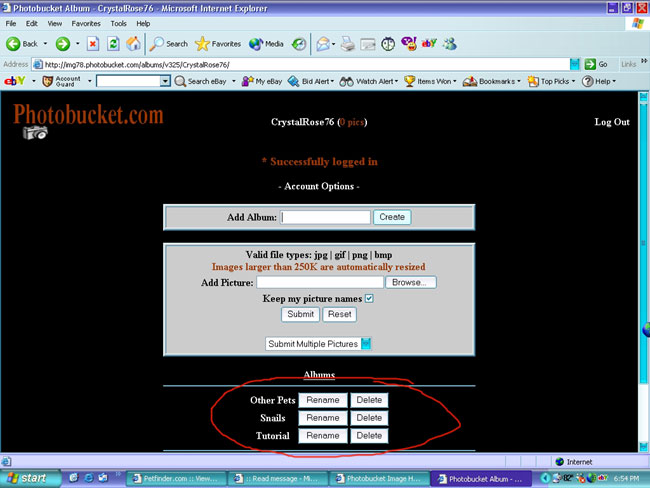
Task: Click the Yahoo messenger toolbar icon
Action: click(x=409, y=44)
